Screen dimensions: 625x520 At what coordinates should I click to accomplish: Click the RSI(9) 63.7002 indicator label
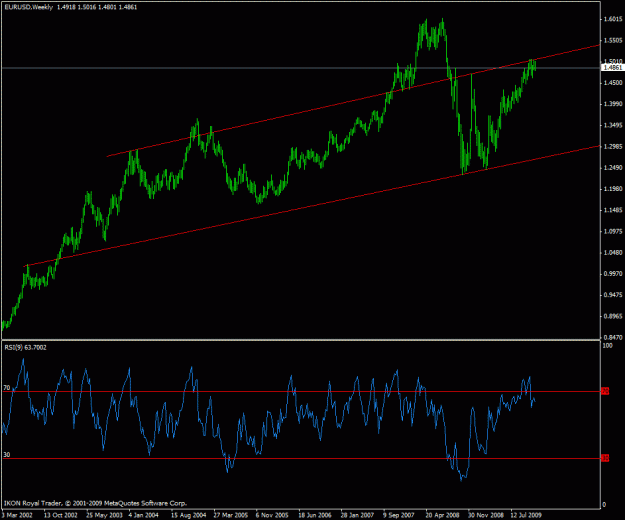26,347
